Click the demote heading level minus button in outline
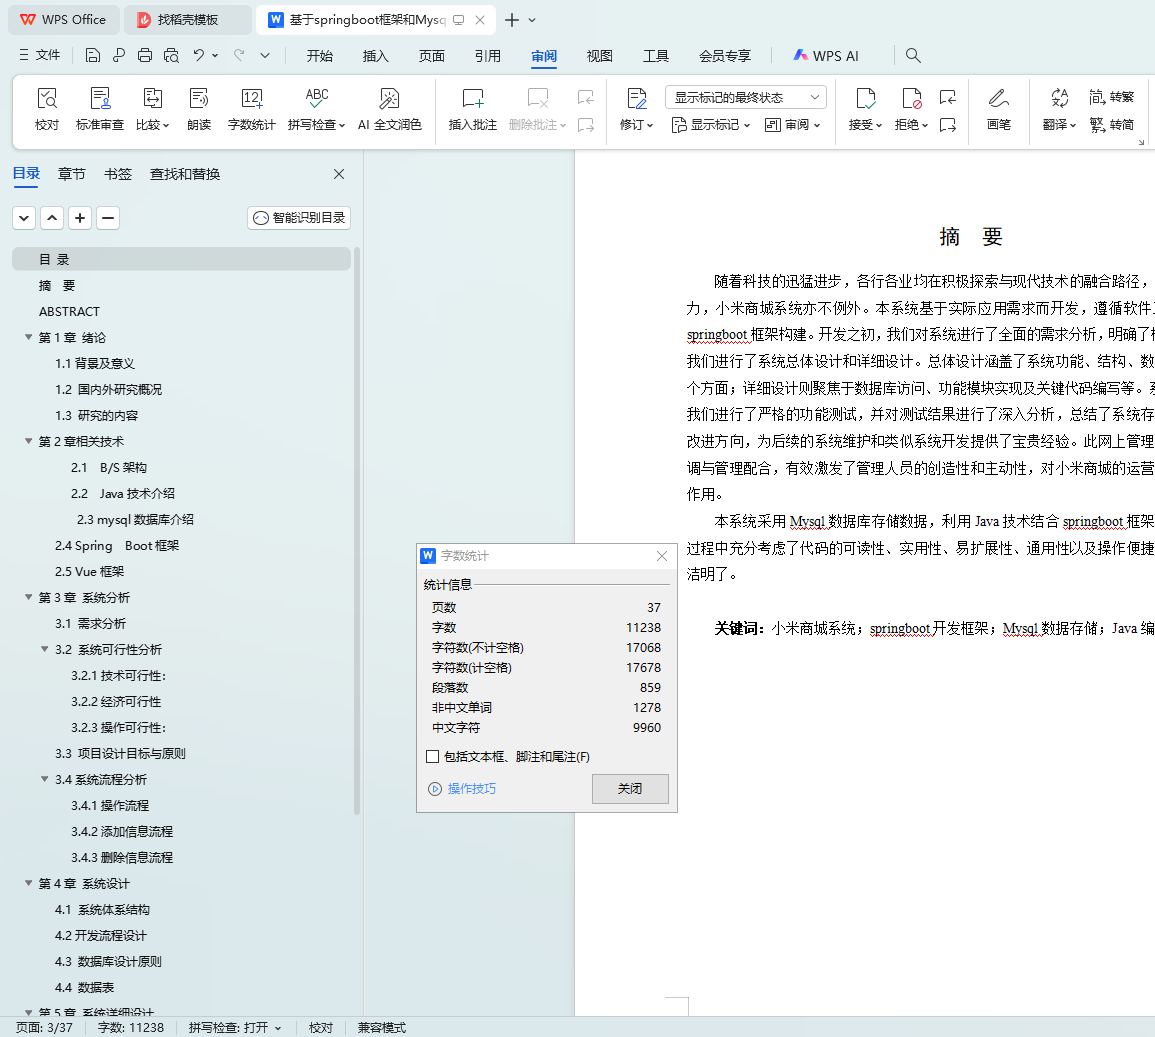 [x=108, y=218]
